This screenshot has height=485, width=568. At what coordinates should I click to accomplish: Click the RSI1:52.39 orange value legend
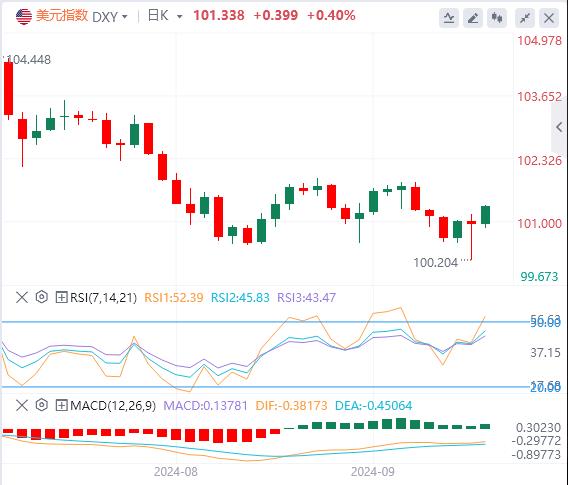click(174, 297)
